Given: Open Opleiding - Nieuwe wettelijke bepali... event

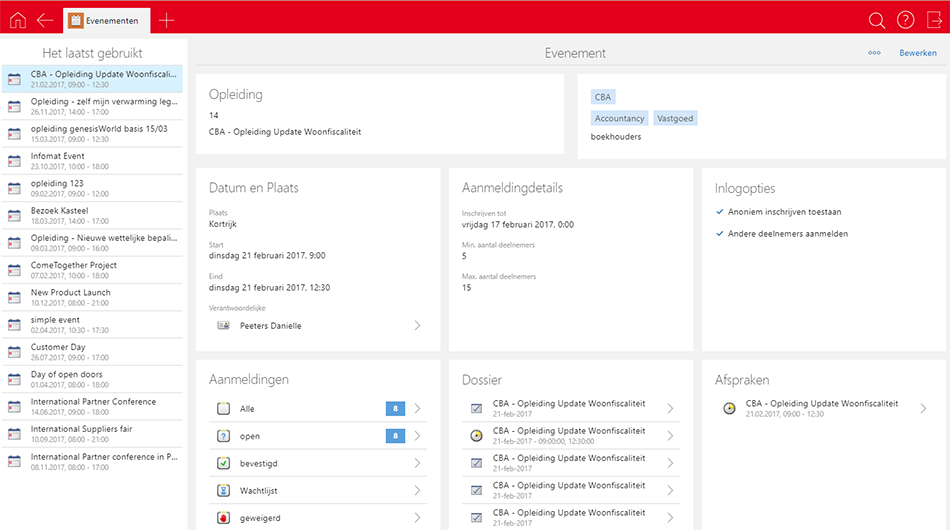Looking at the screenshot, I should tap(92, 242).
